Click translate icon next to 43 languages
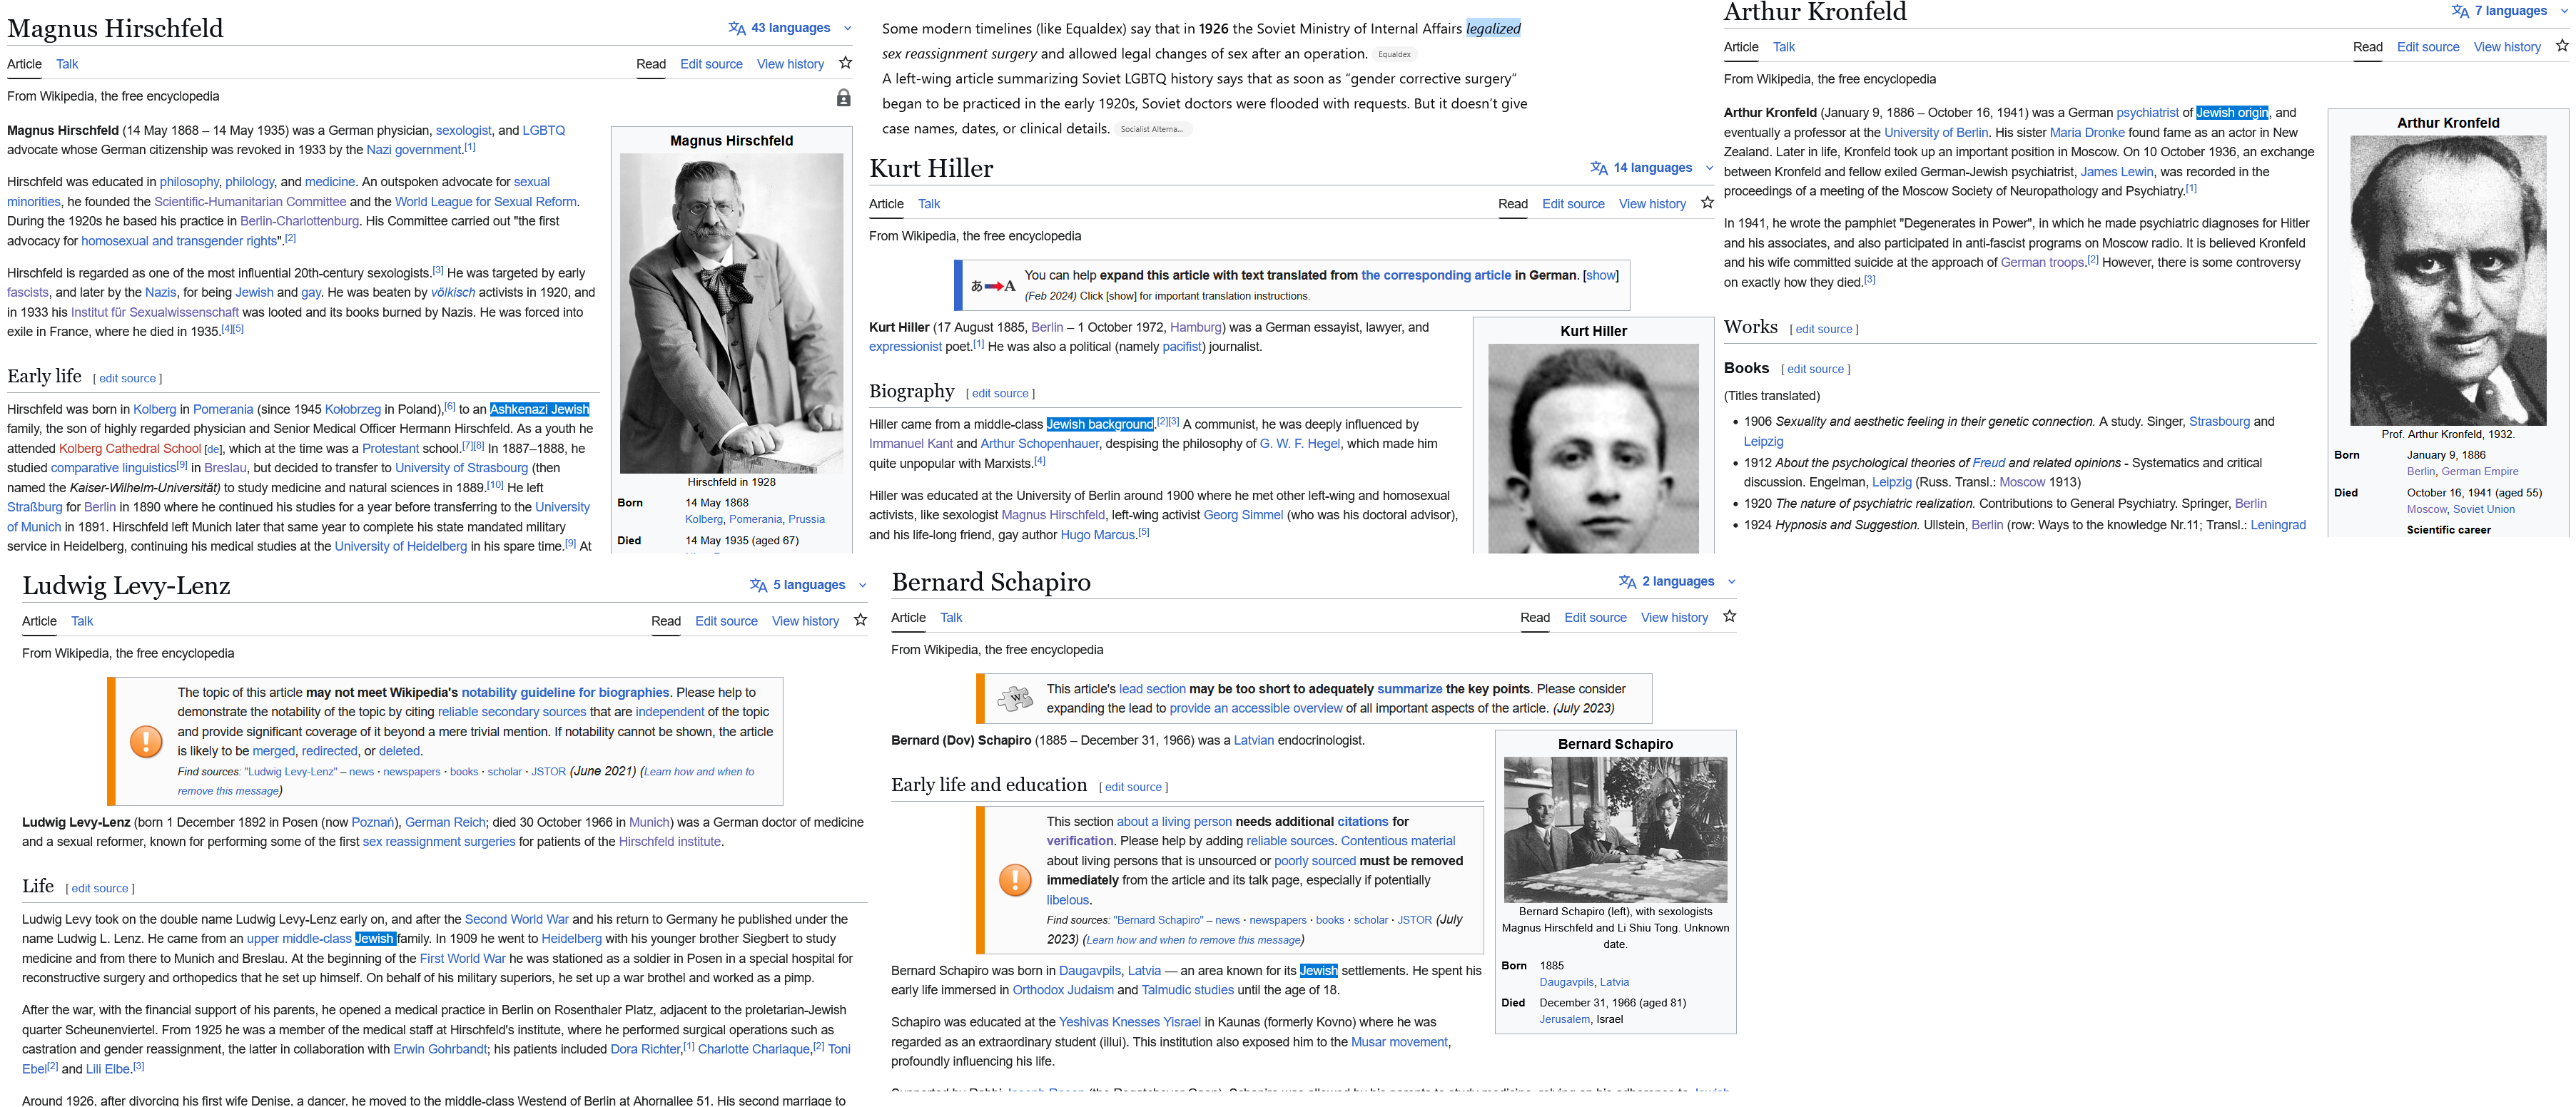This screenshot has width=2576, height=1107. [737, 28]
